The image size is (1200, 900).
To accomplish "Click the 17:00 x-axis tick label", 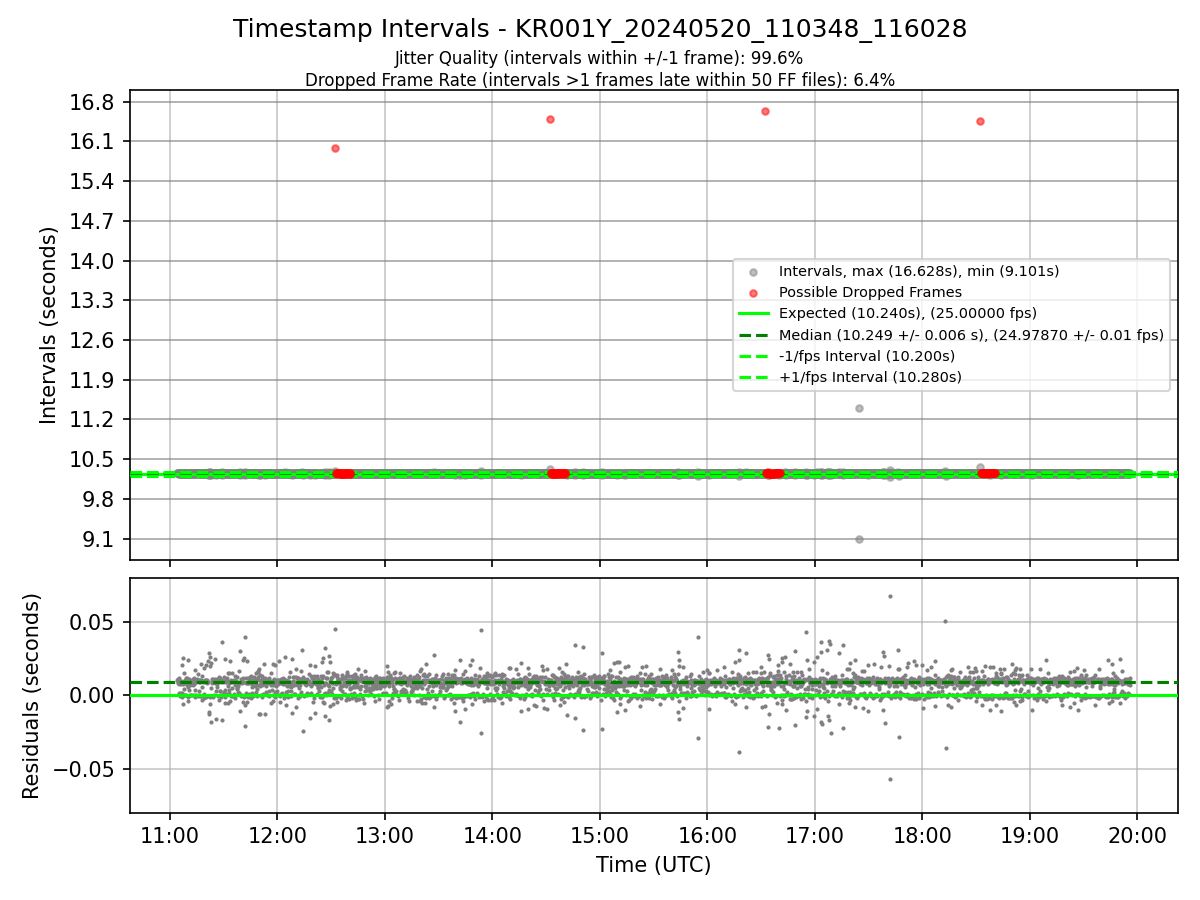I will pyautogui.click(x=814, y=835).
